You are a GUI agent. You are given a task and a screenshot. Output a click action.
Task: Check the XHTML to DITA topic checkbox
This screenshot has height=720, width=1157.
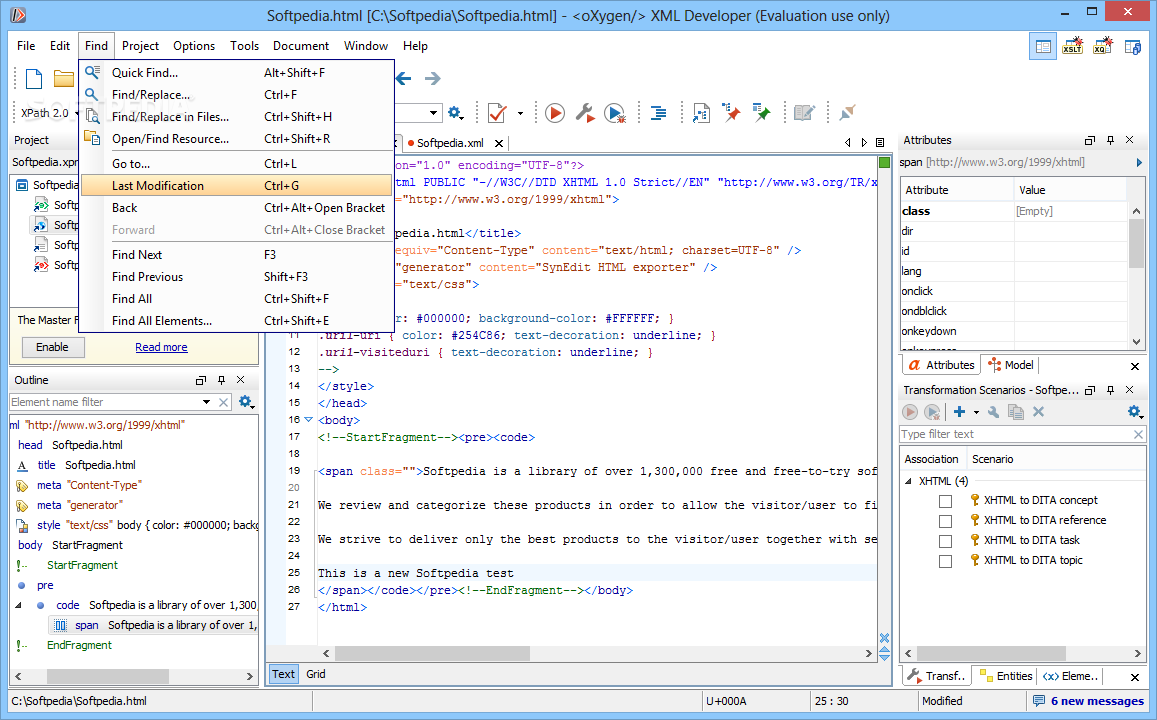tap(945, 561)
